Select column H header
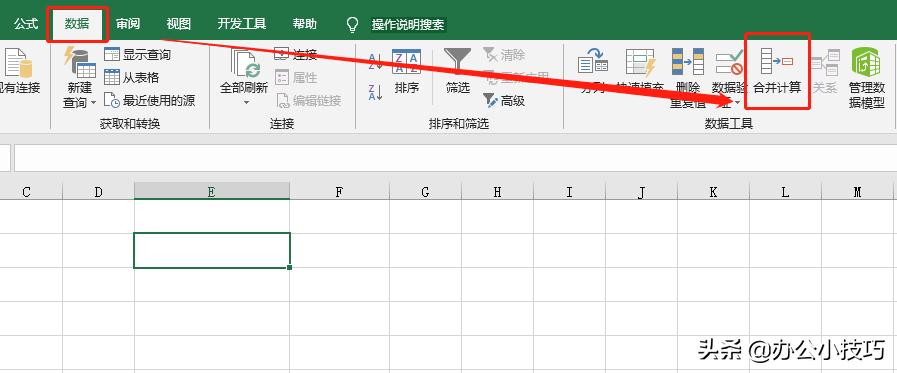897x373 pixels. 497,192
